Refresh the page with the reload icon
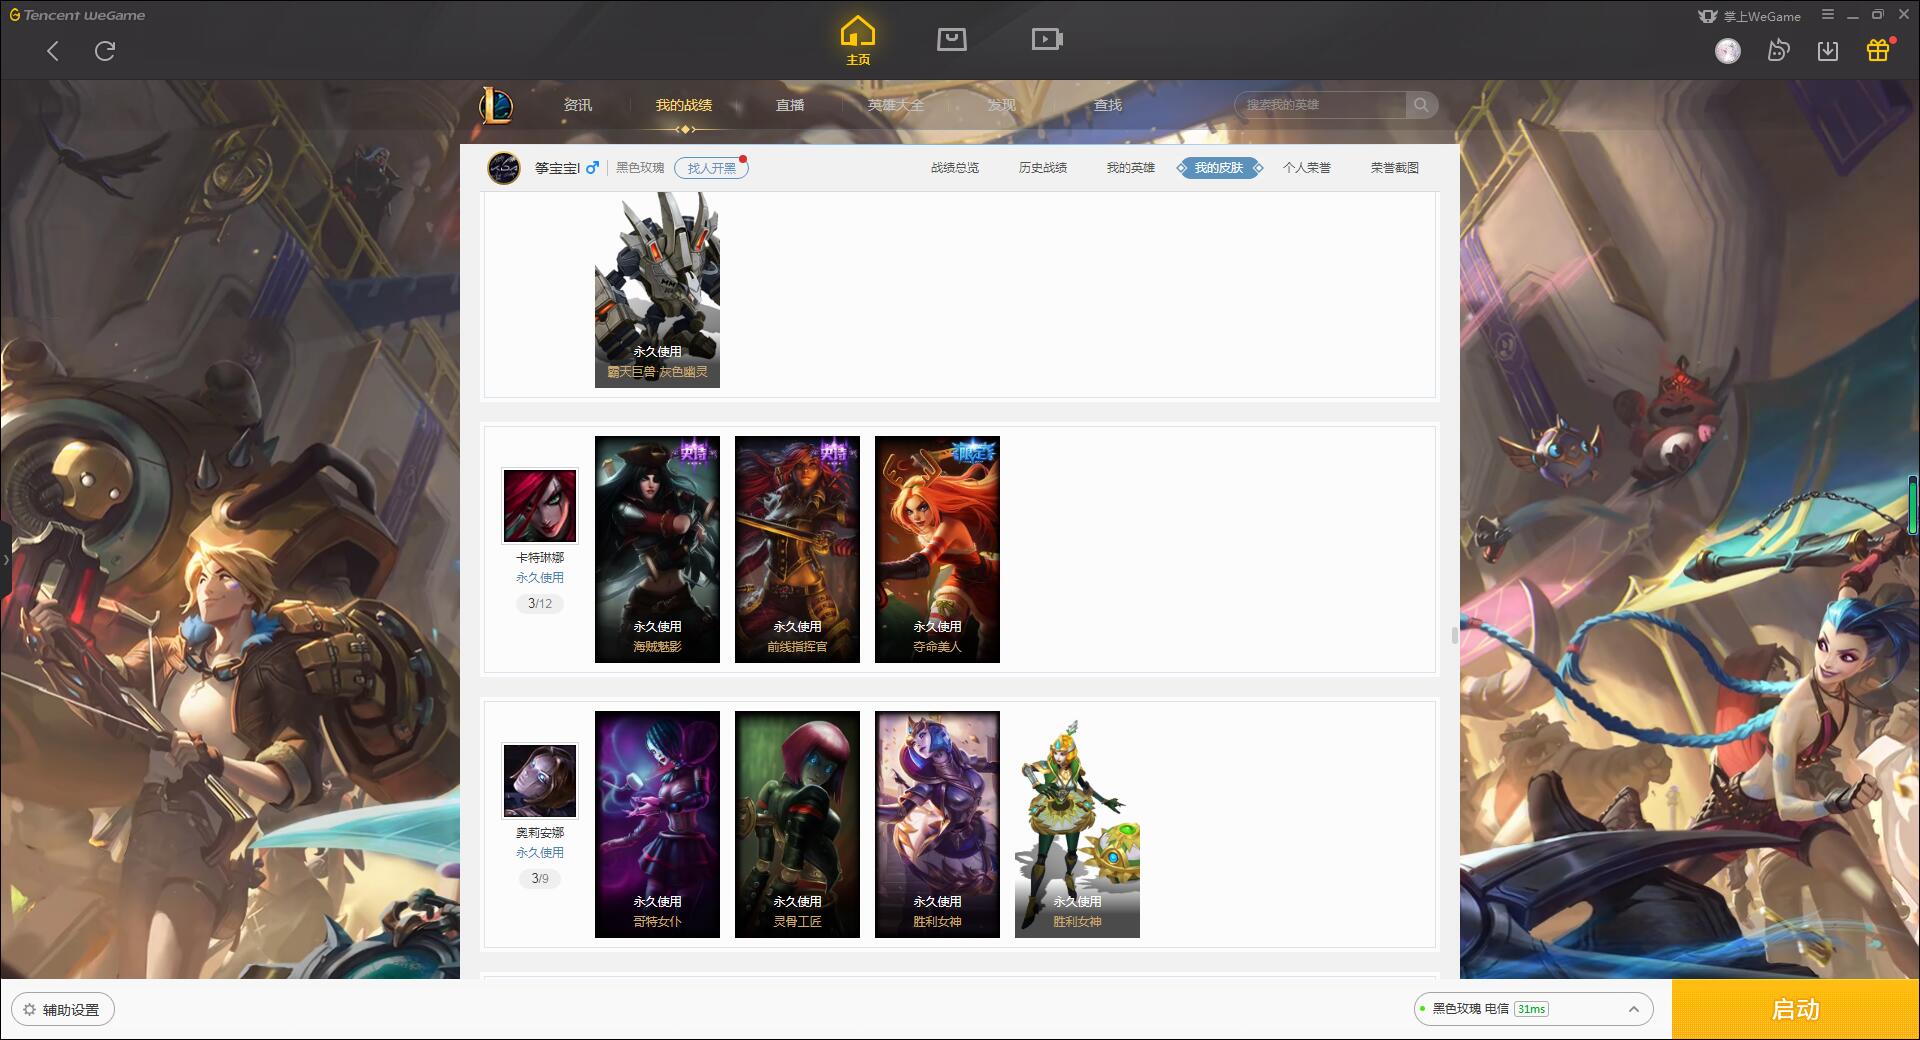The height and width of the screenshot is (1040, 1920). (x=105, y=51)
